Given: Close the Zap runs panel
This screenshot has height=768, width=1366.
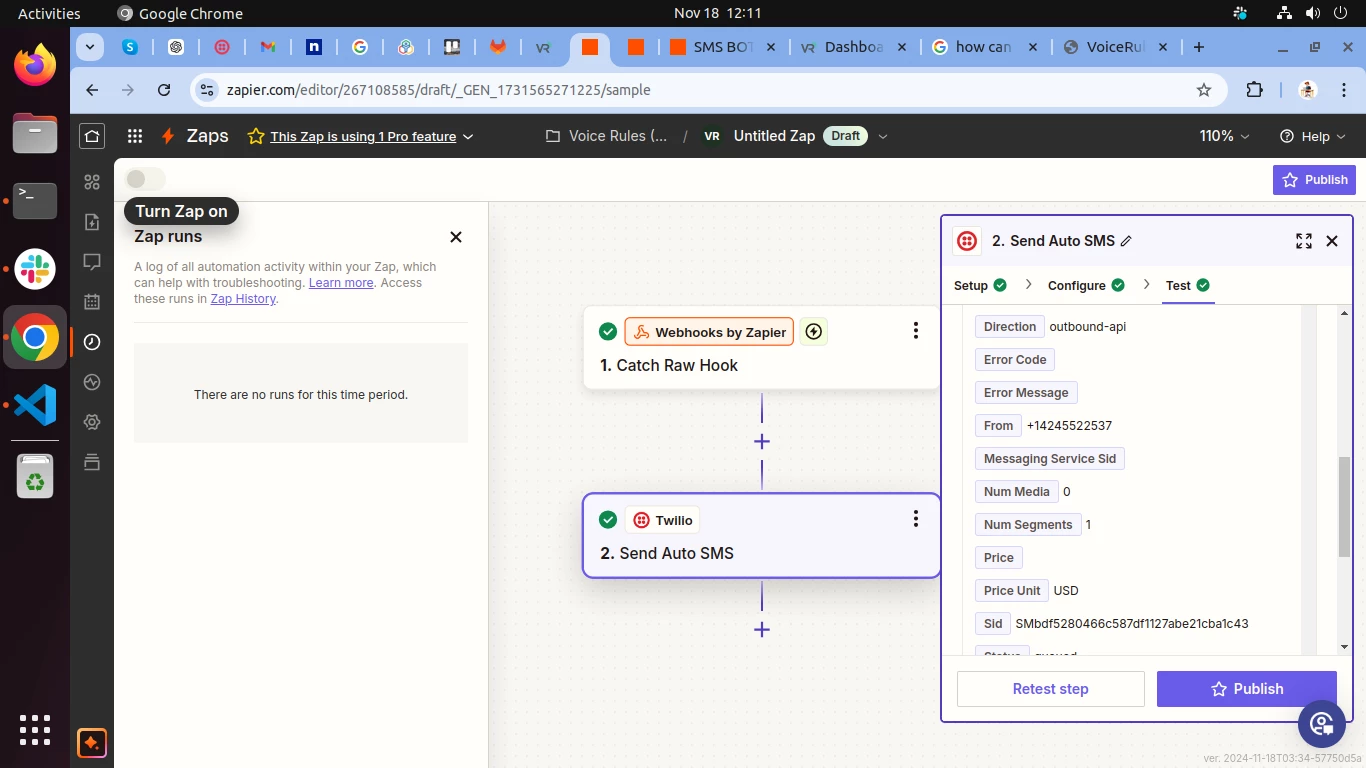Looking at the screenshot, I should (x=456, y=237).
